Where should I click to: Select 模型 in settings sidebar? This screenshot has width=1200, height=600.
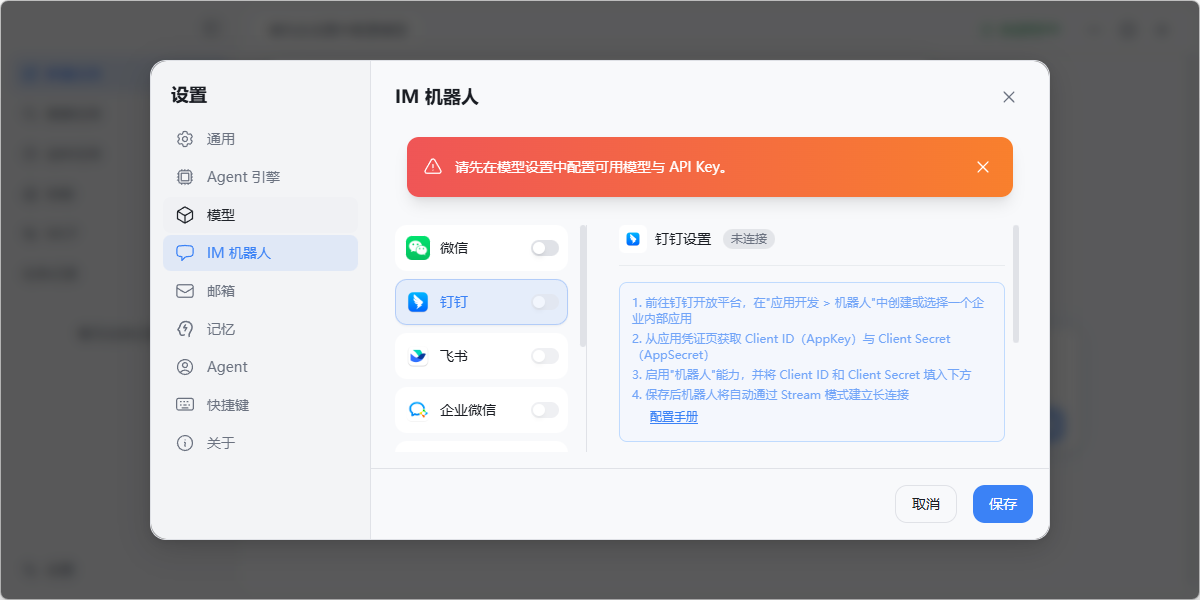click(220, 215)
